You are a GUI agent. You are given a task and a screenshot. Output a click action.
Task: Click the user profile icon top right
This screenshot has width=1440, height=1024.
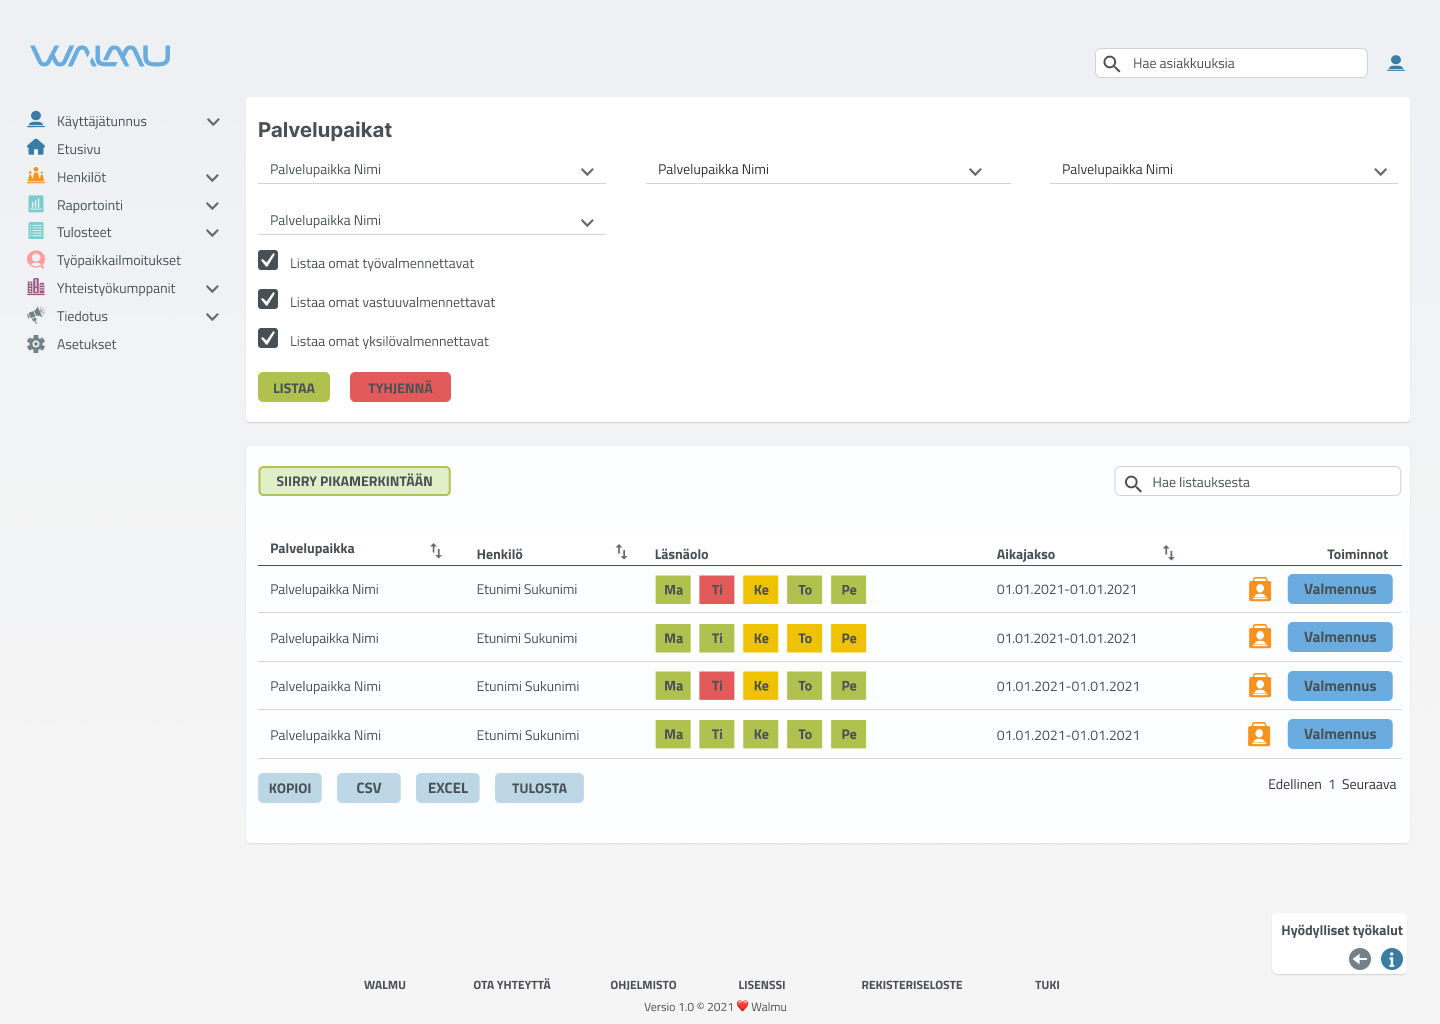(1396, 62)
